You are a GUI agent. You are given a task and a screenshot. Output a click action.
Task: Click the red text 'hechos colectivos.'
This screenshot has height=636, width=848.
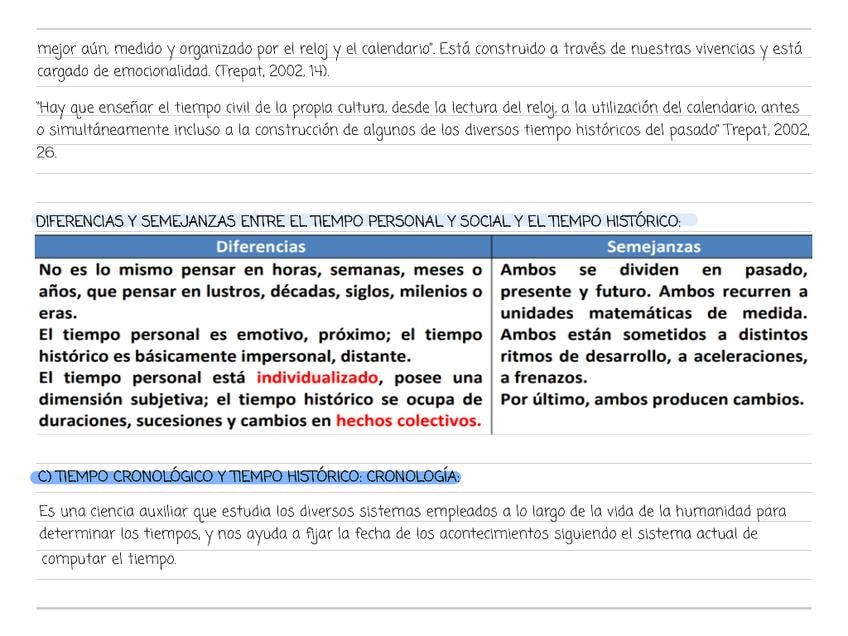click(408, 421)
